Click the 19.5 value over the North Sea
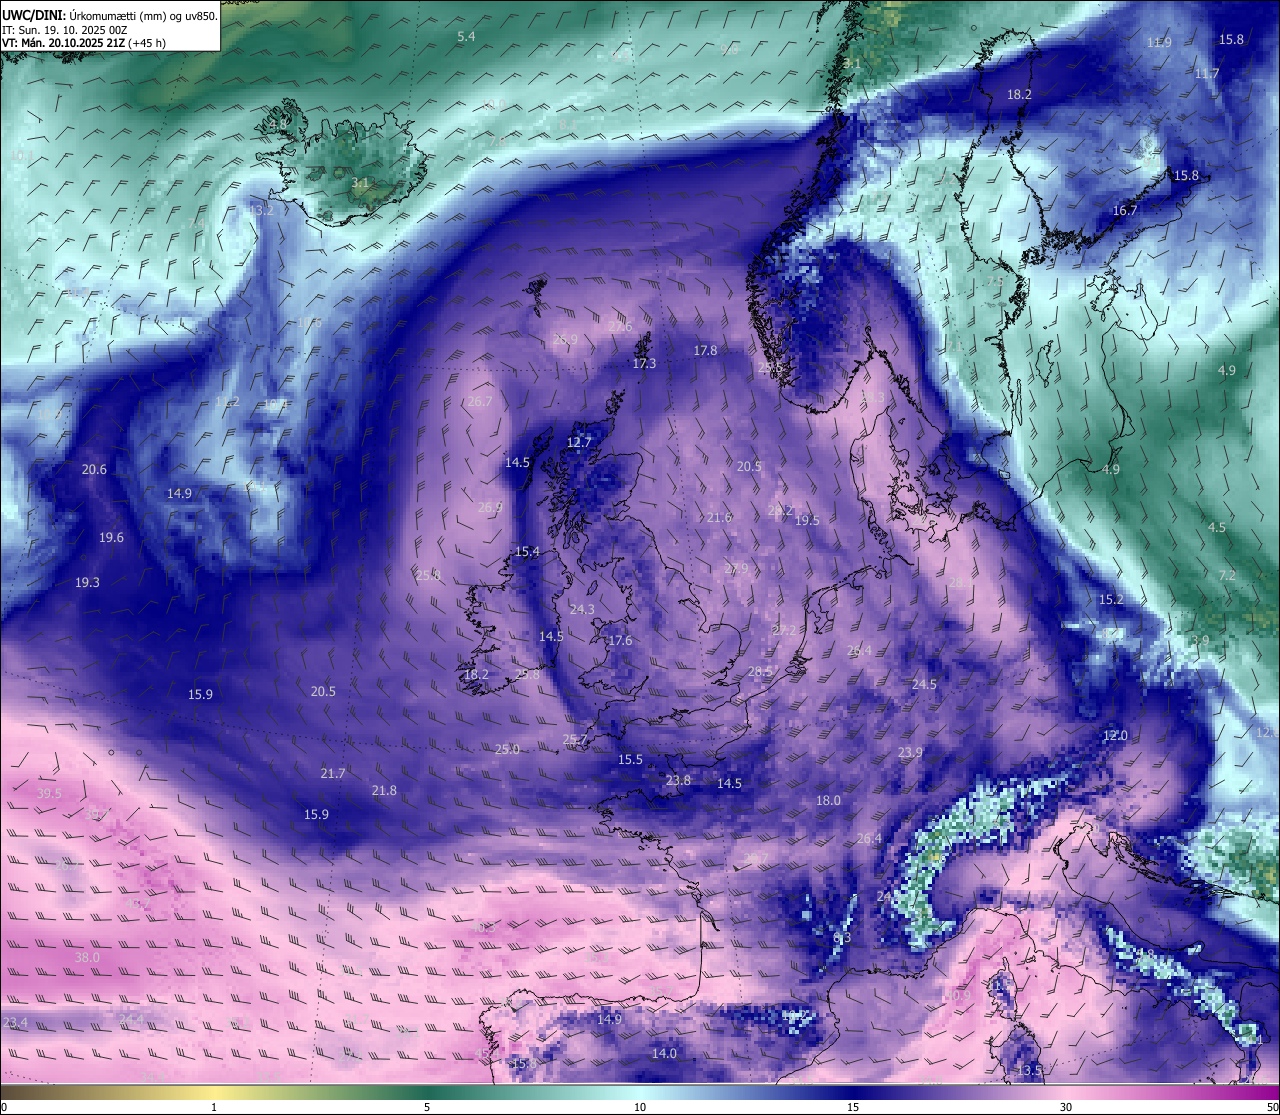1280x1115 pixels. pos(806,521)
